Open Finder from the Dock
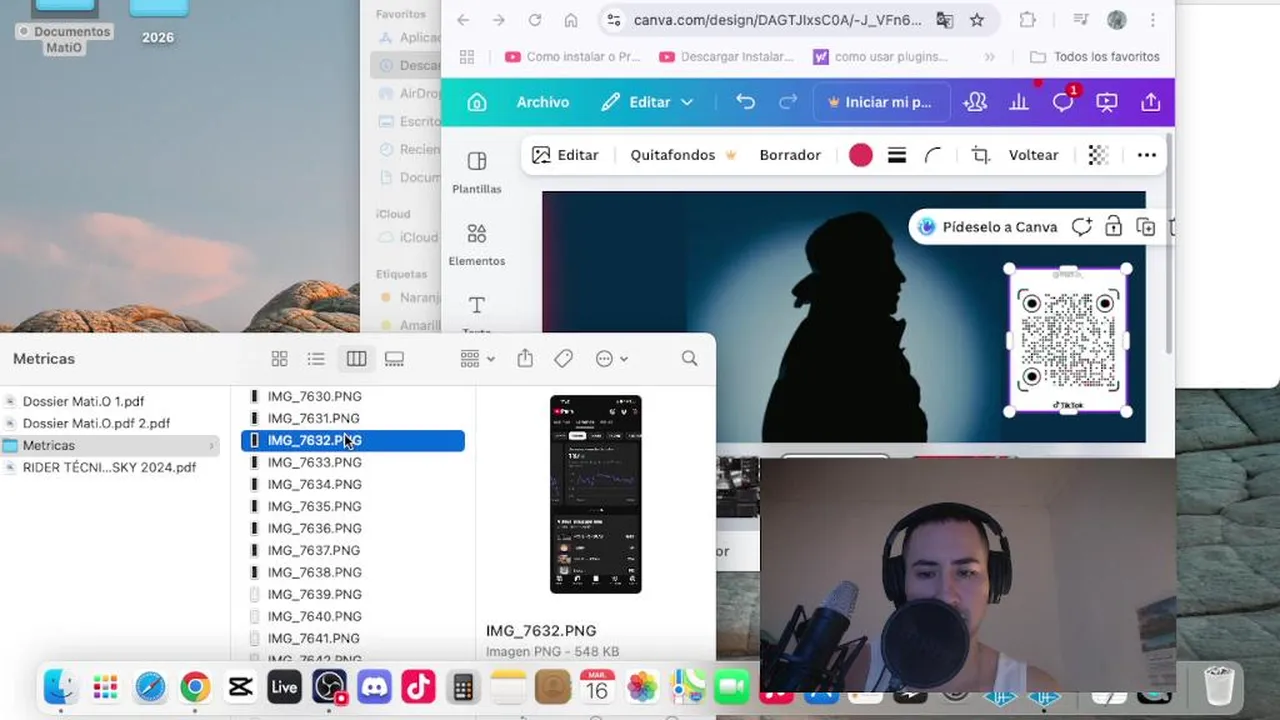This screenshot has height=720, width=1280. [60, 687]
